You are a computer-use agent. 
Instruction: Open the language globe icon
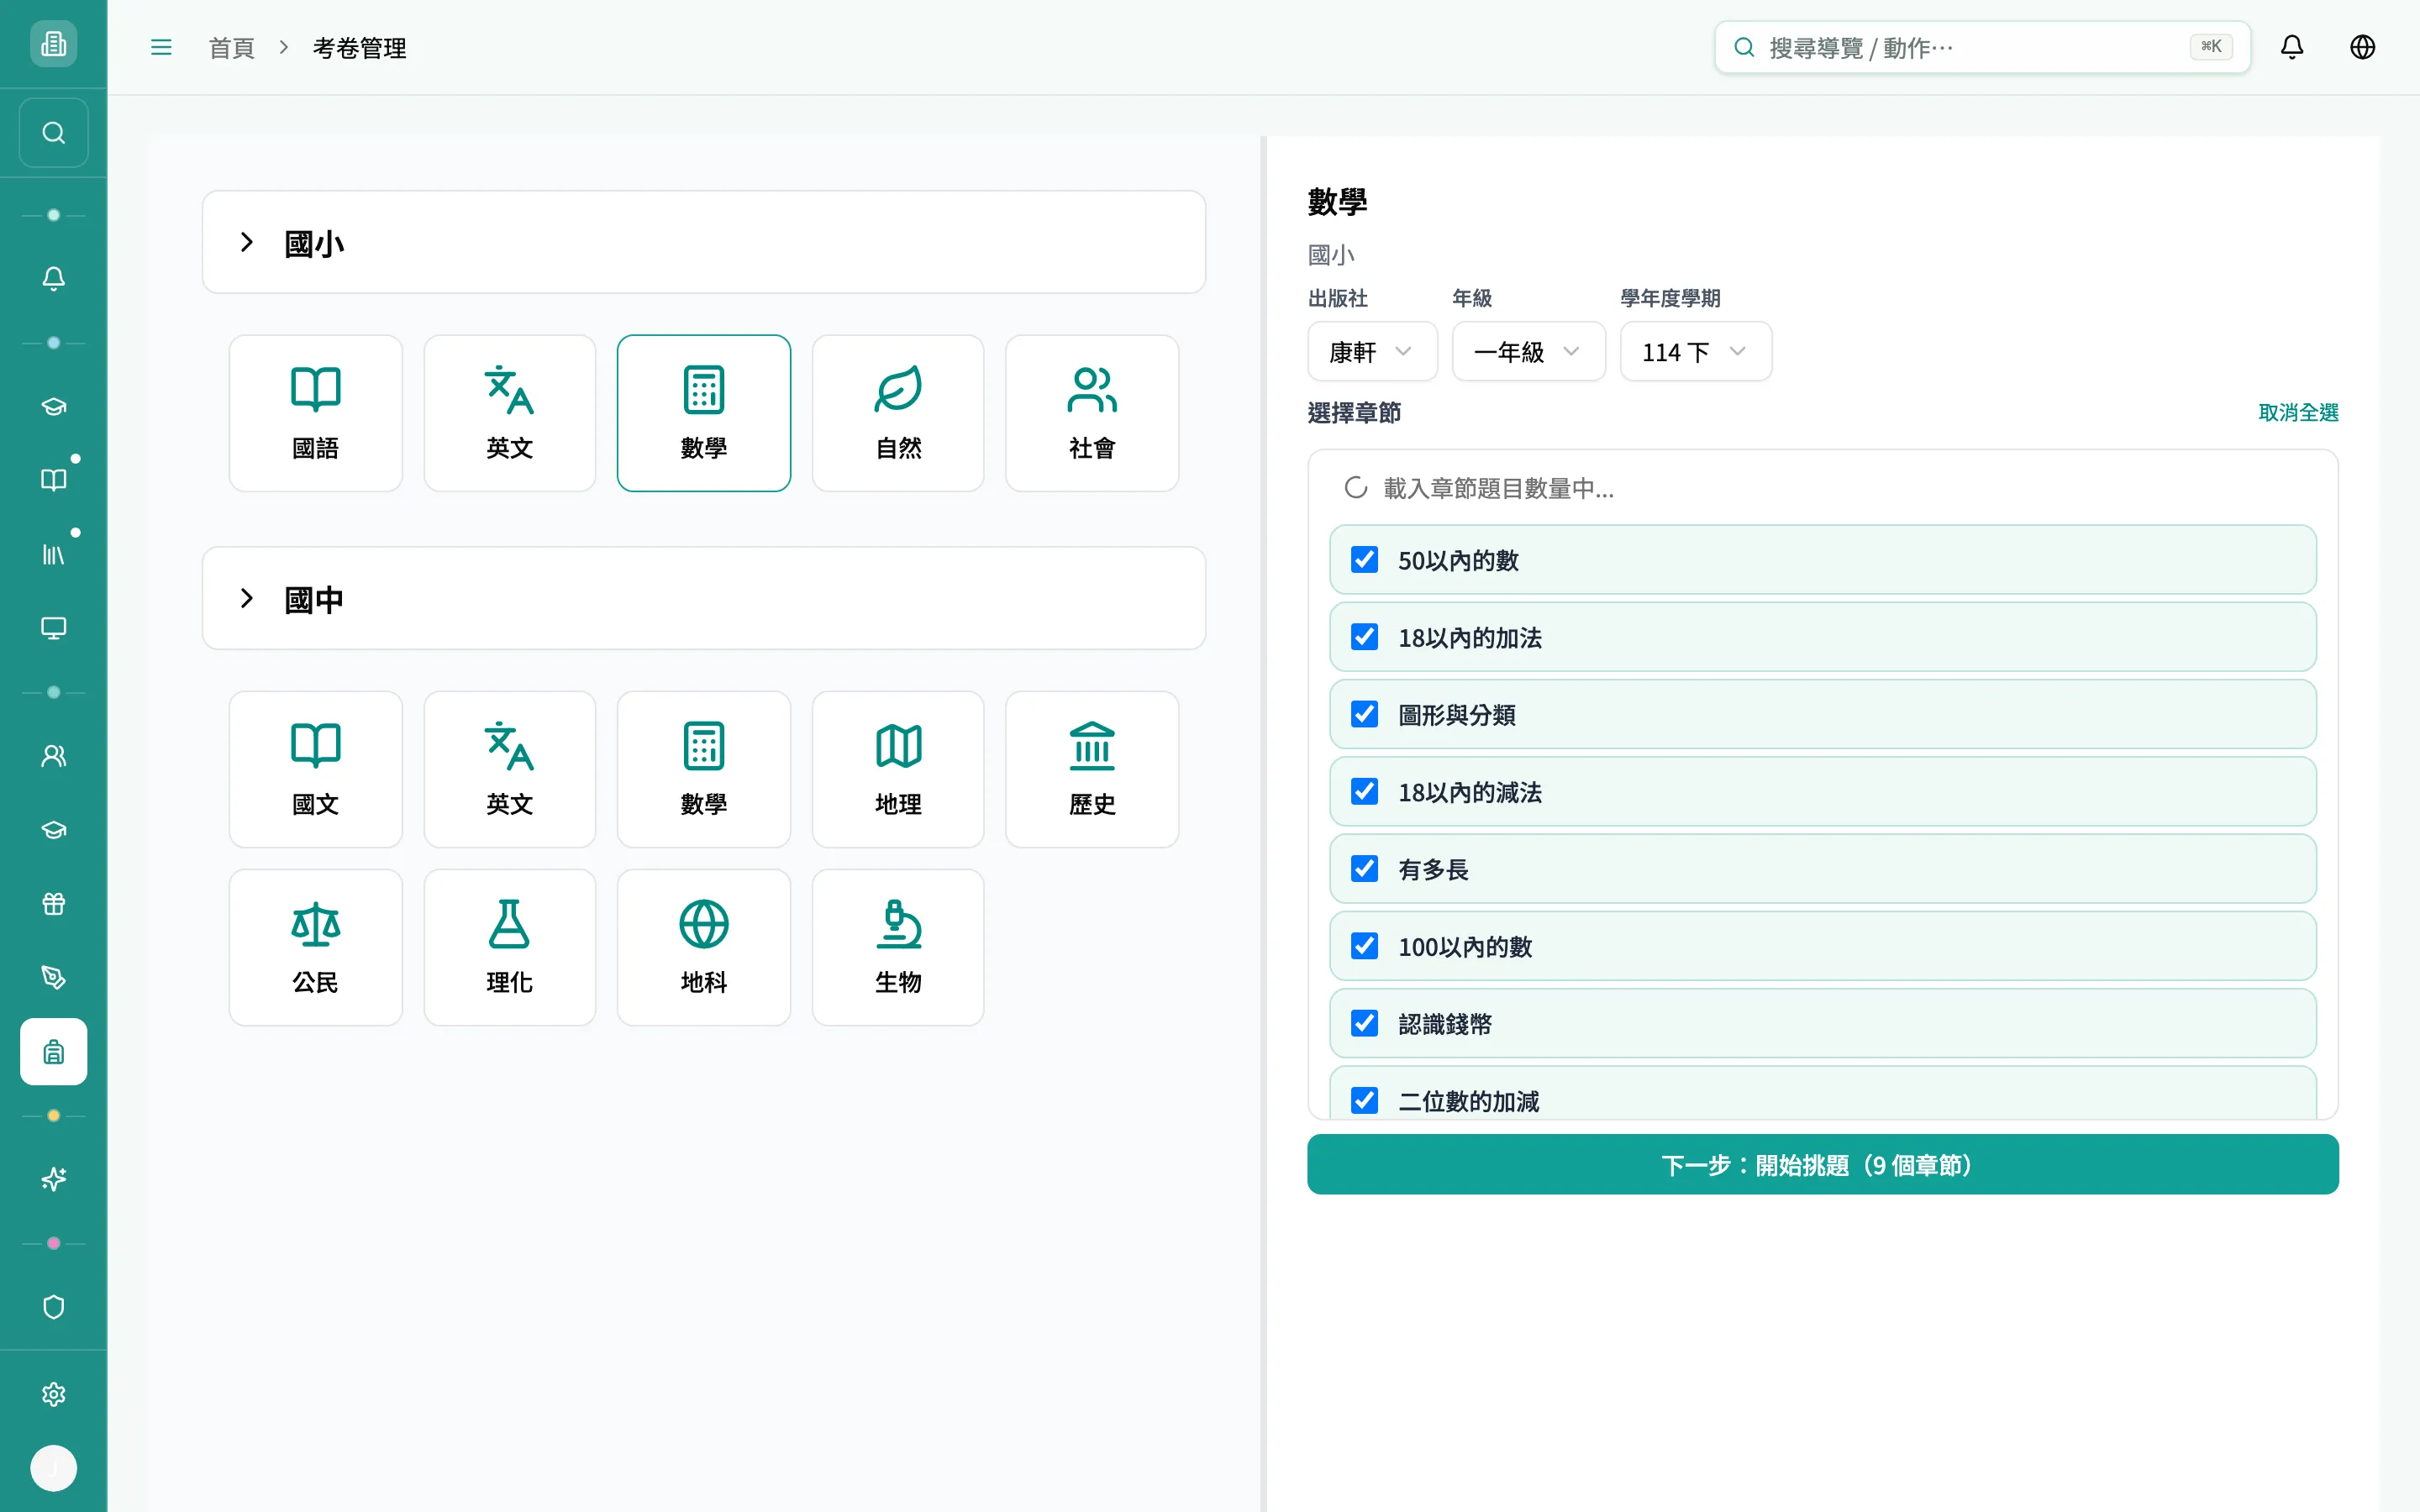click(2363, 47)
